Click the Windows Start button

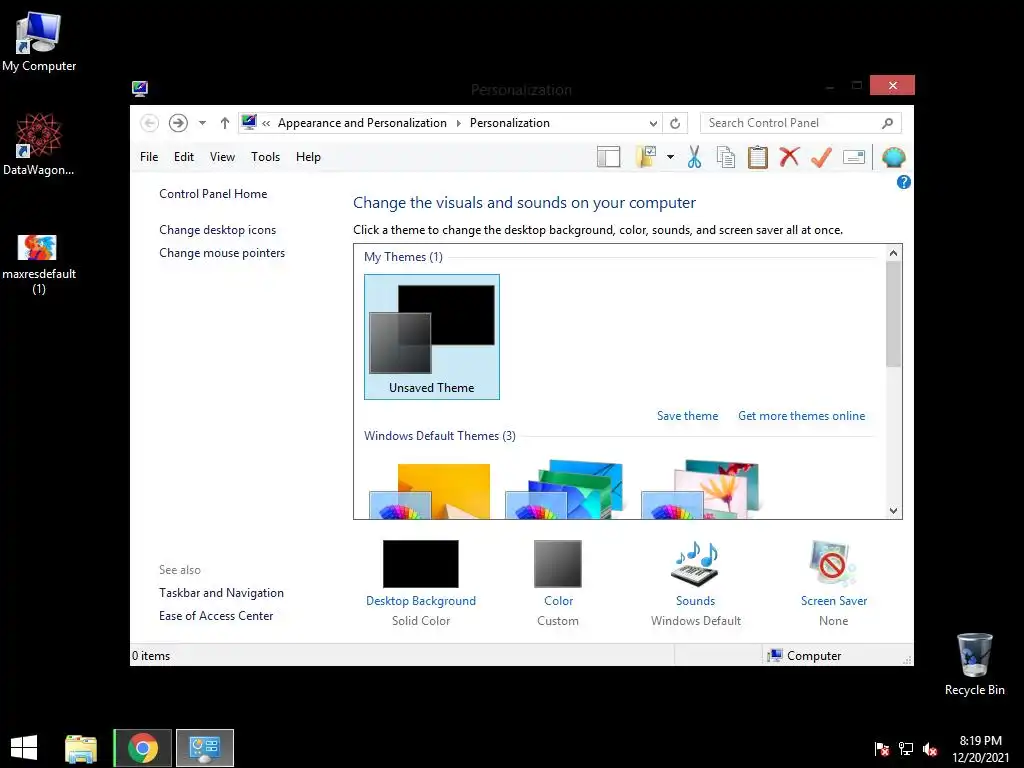click(x=24, y=748)
